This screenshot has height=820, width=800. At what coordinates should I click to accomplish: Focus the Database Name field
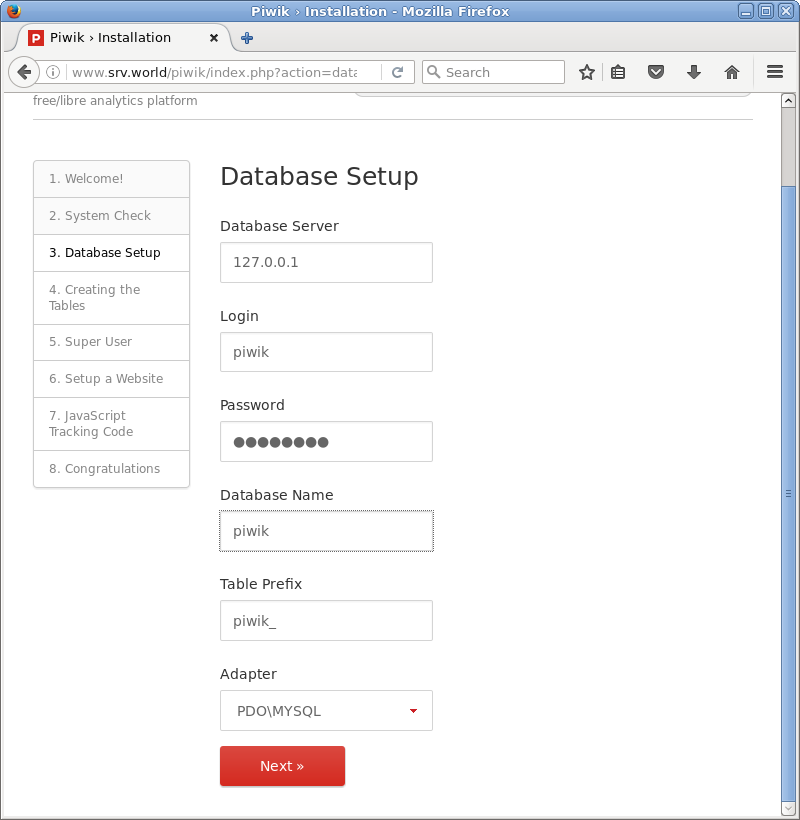326,531
